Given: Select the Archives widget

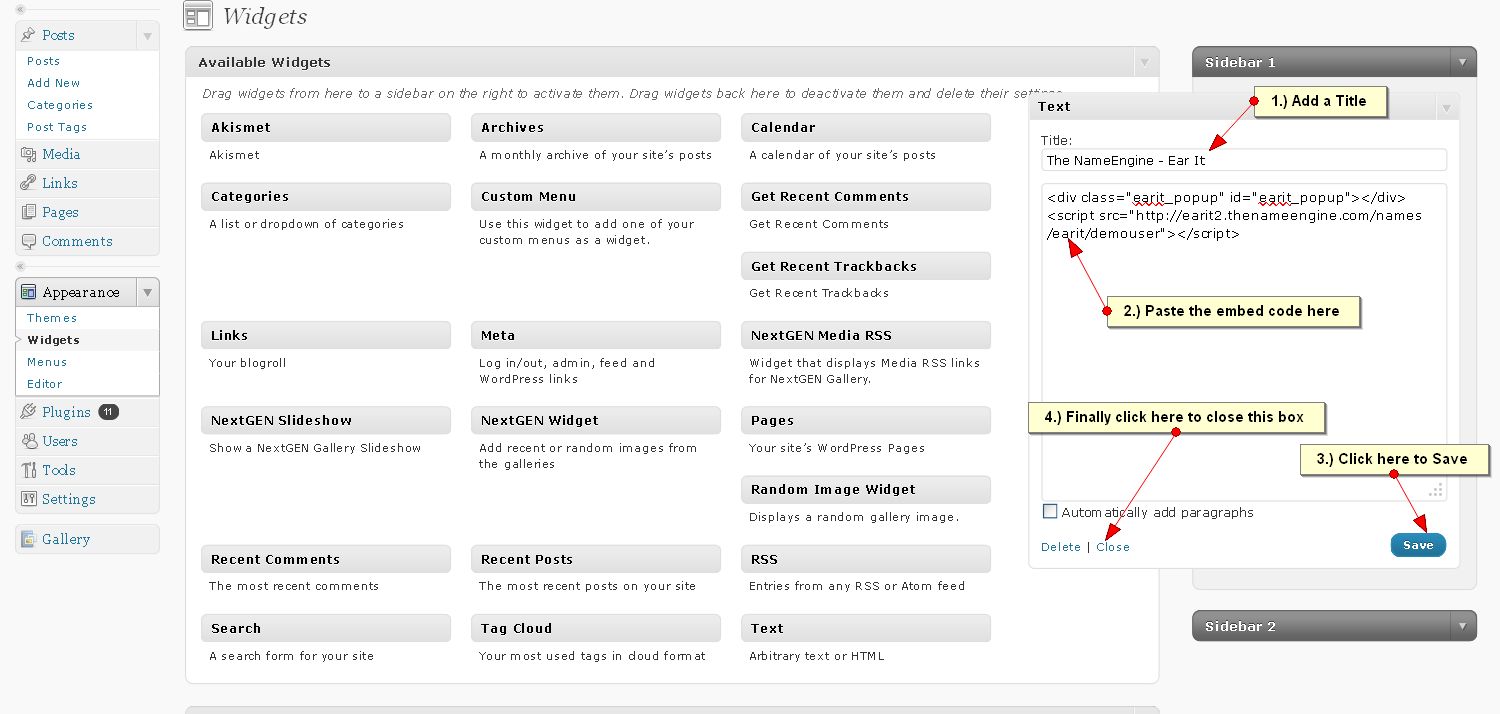Looking at the screenshot, I should (x=596, y=128).
